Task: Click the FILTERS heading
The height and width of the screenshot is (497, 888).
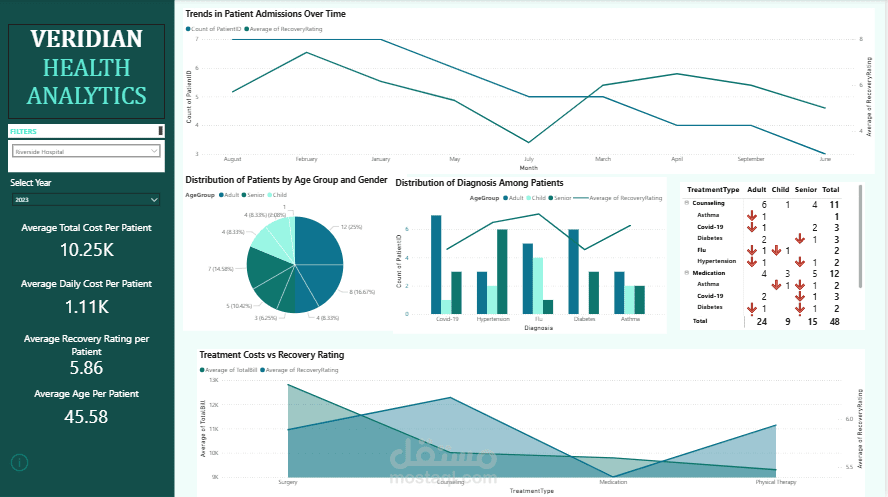Action: tap(23, 131)
